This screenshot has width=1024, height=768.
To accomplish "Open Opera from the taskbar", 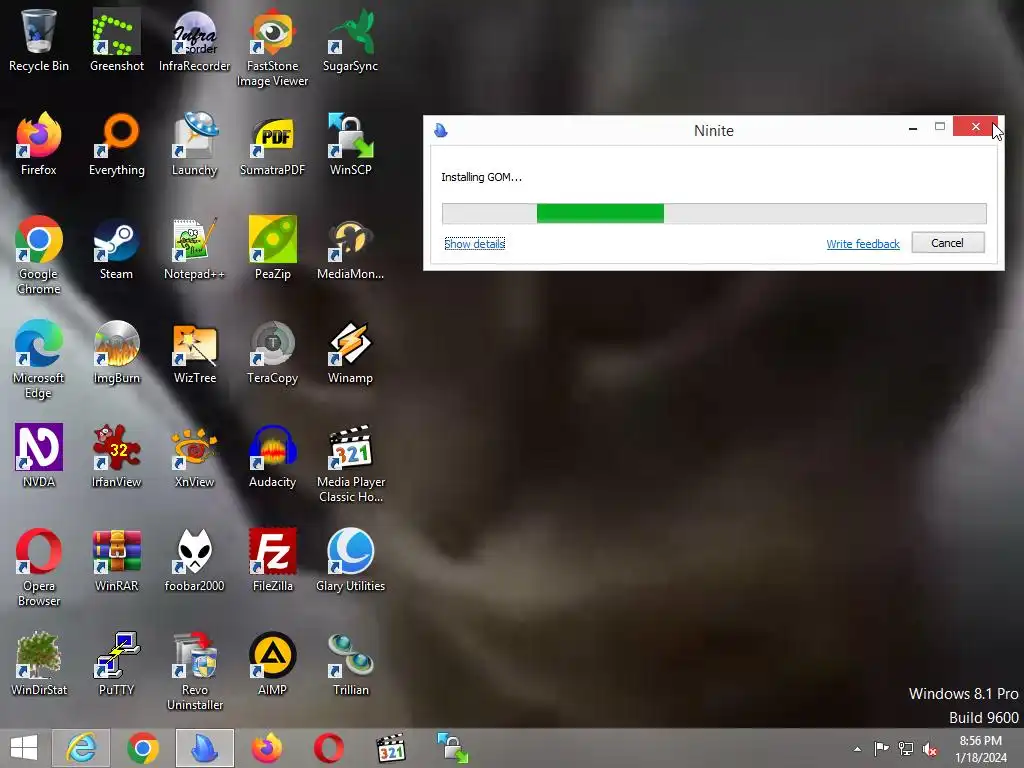I will click(x=328, y=748).
